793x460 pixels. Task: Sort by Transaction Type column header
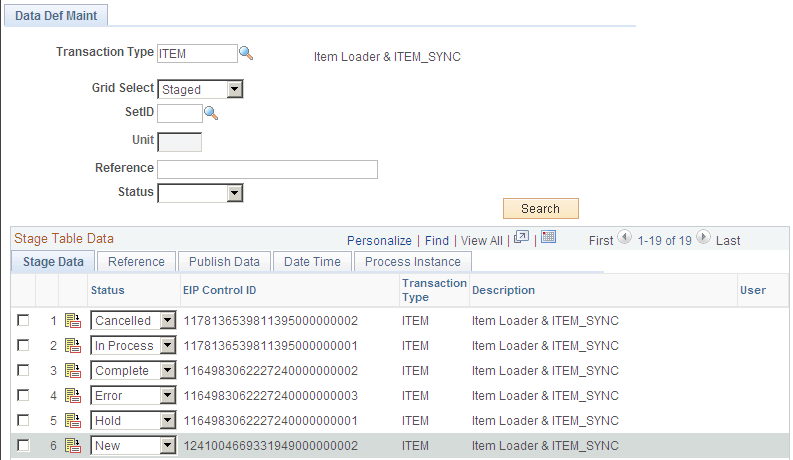point(434,290)
